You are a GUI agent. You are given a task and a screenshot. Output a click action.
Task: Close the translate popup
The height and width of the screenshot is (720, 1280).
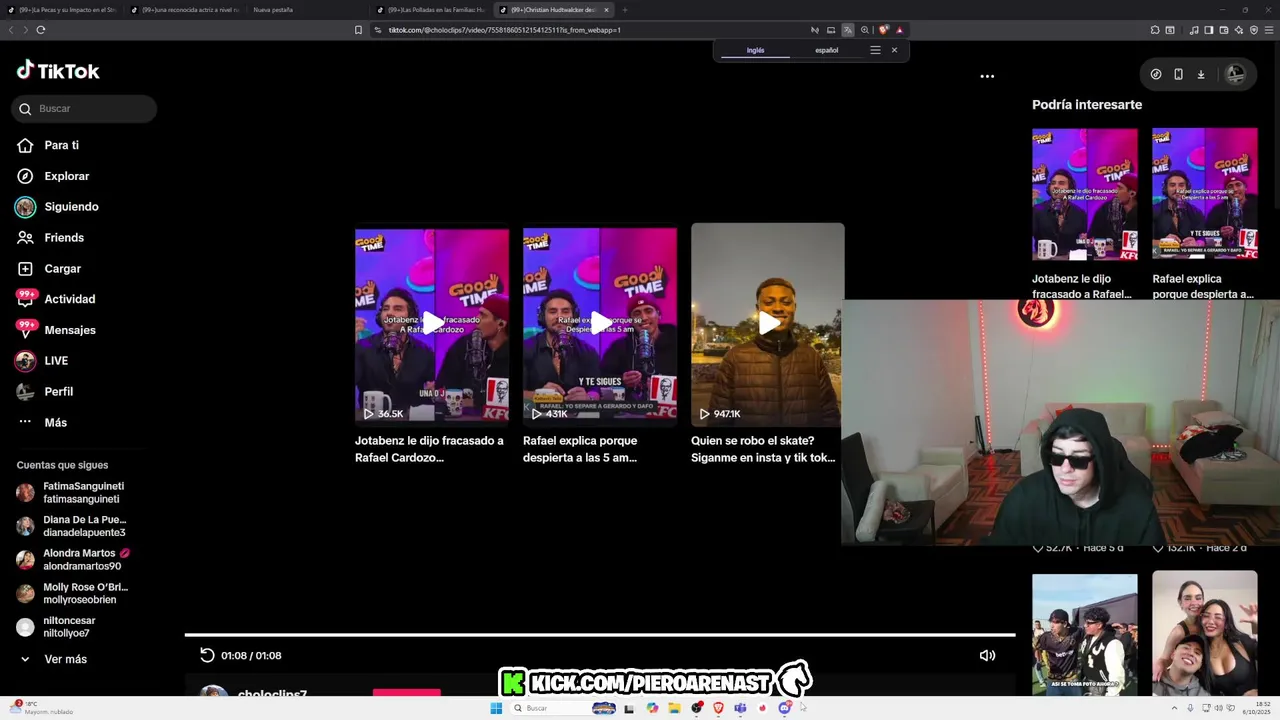894,50
